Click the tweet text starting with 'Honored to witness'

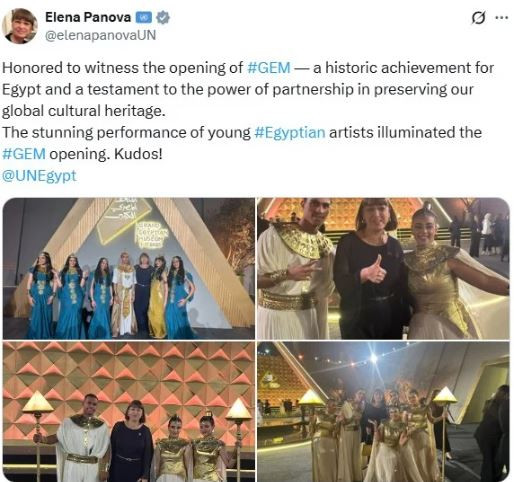(x=248, y=89)
